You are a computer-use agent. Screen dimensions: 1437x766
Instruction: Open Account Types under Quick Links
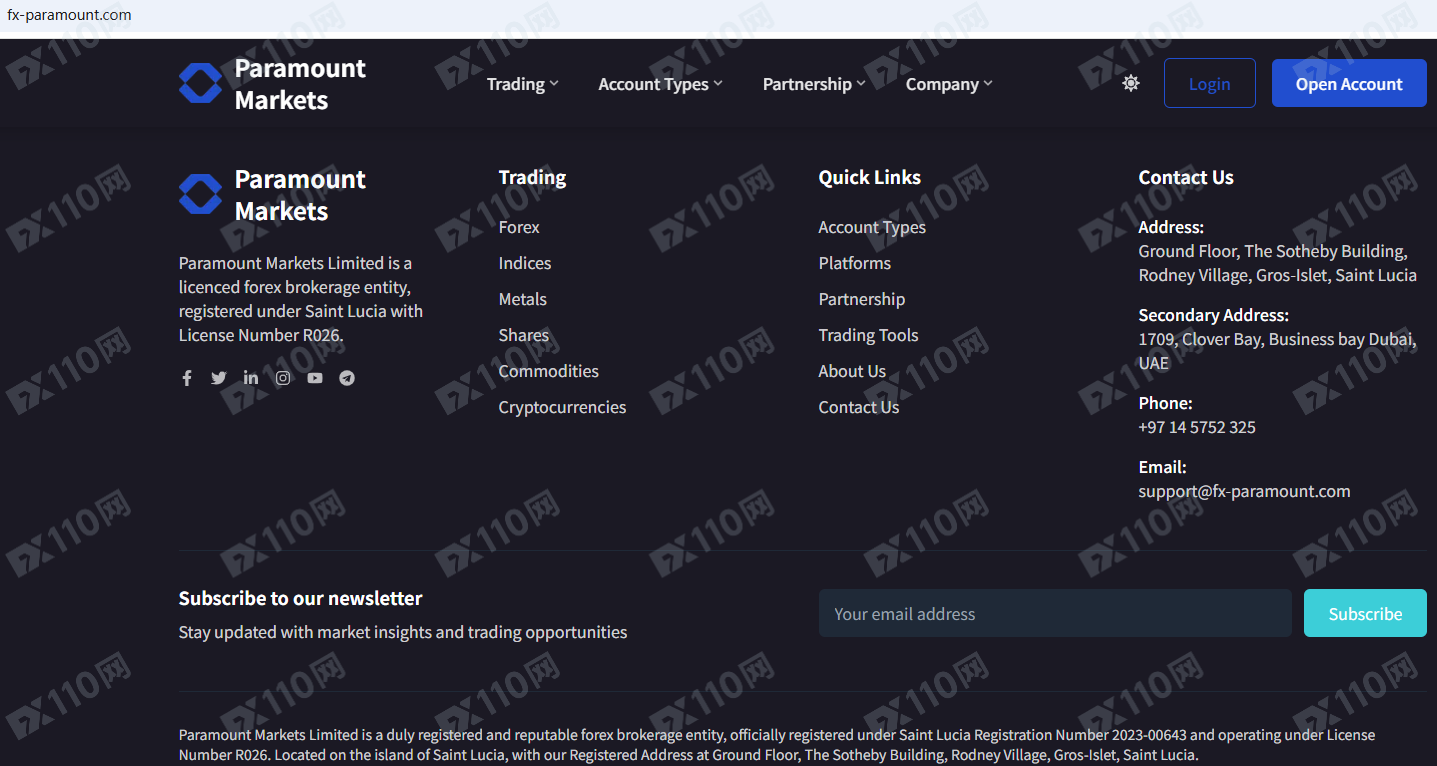point(872,227)
